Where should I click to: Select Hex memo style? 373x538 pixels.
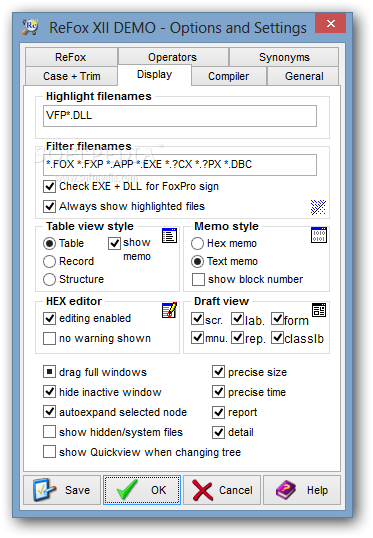pyautogui.click(x=197, y=243)
